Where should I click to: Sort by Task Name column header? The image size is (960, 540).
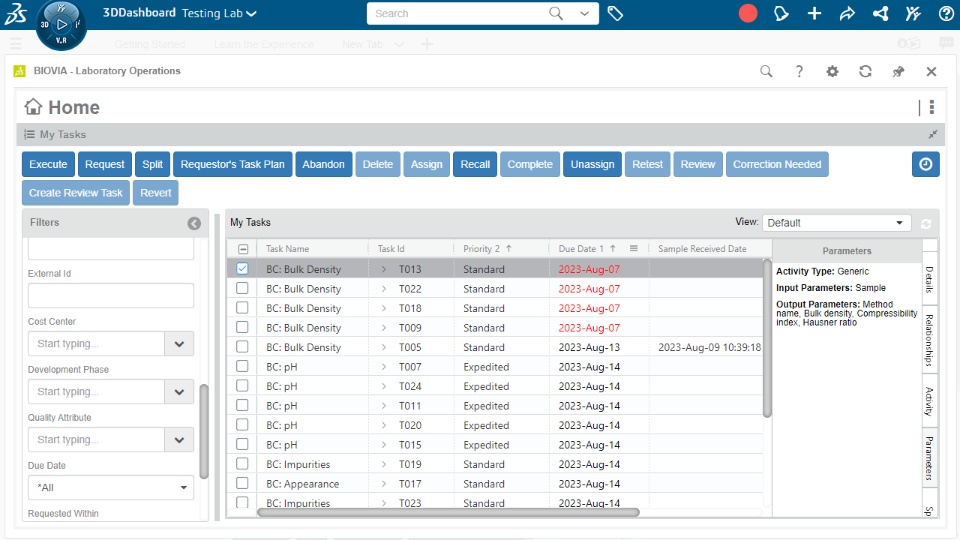[x=287, y=249]
